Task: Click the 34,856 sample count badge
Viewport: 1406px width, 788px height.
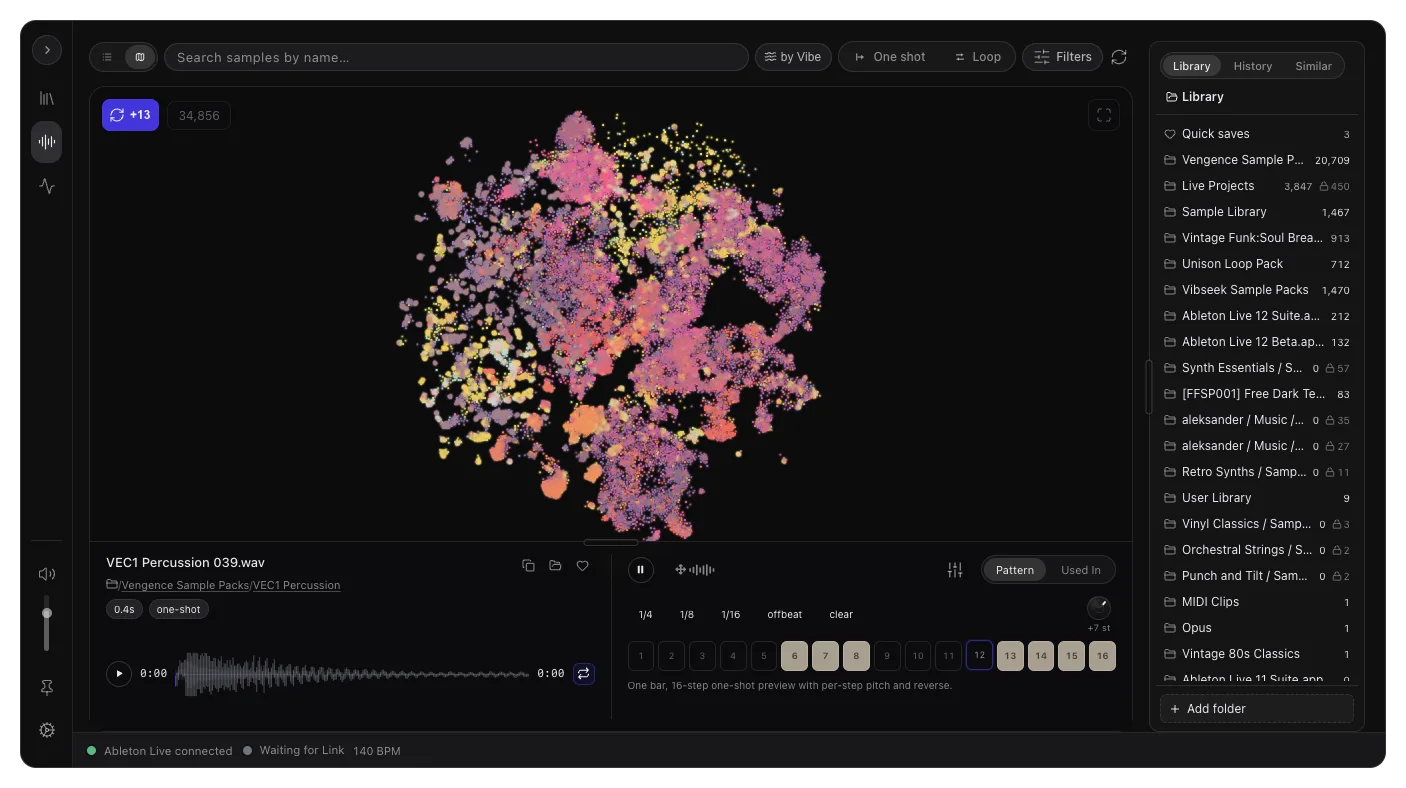Action: [199, 116]
